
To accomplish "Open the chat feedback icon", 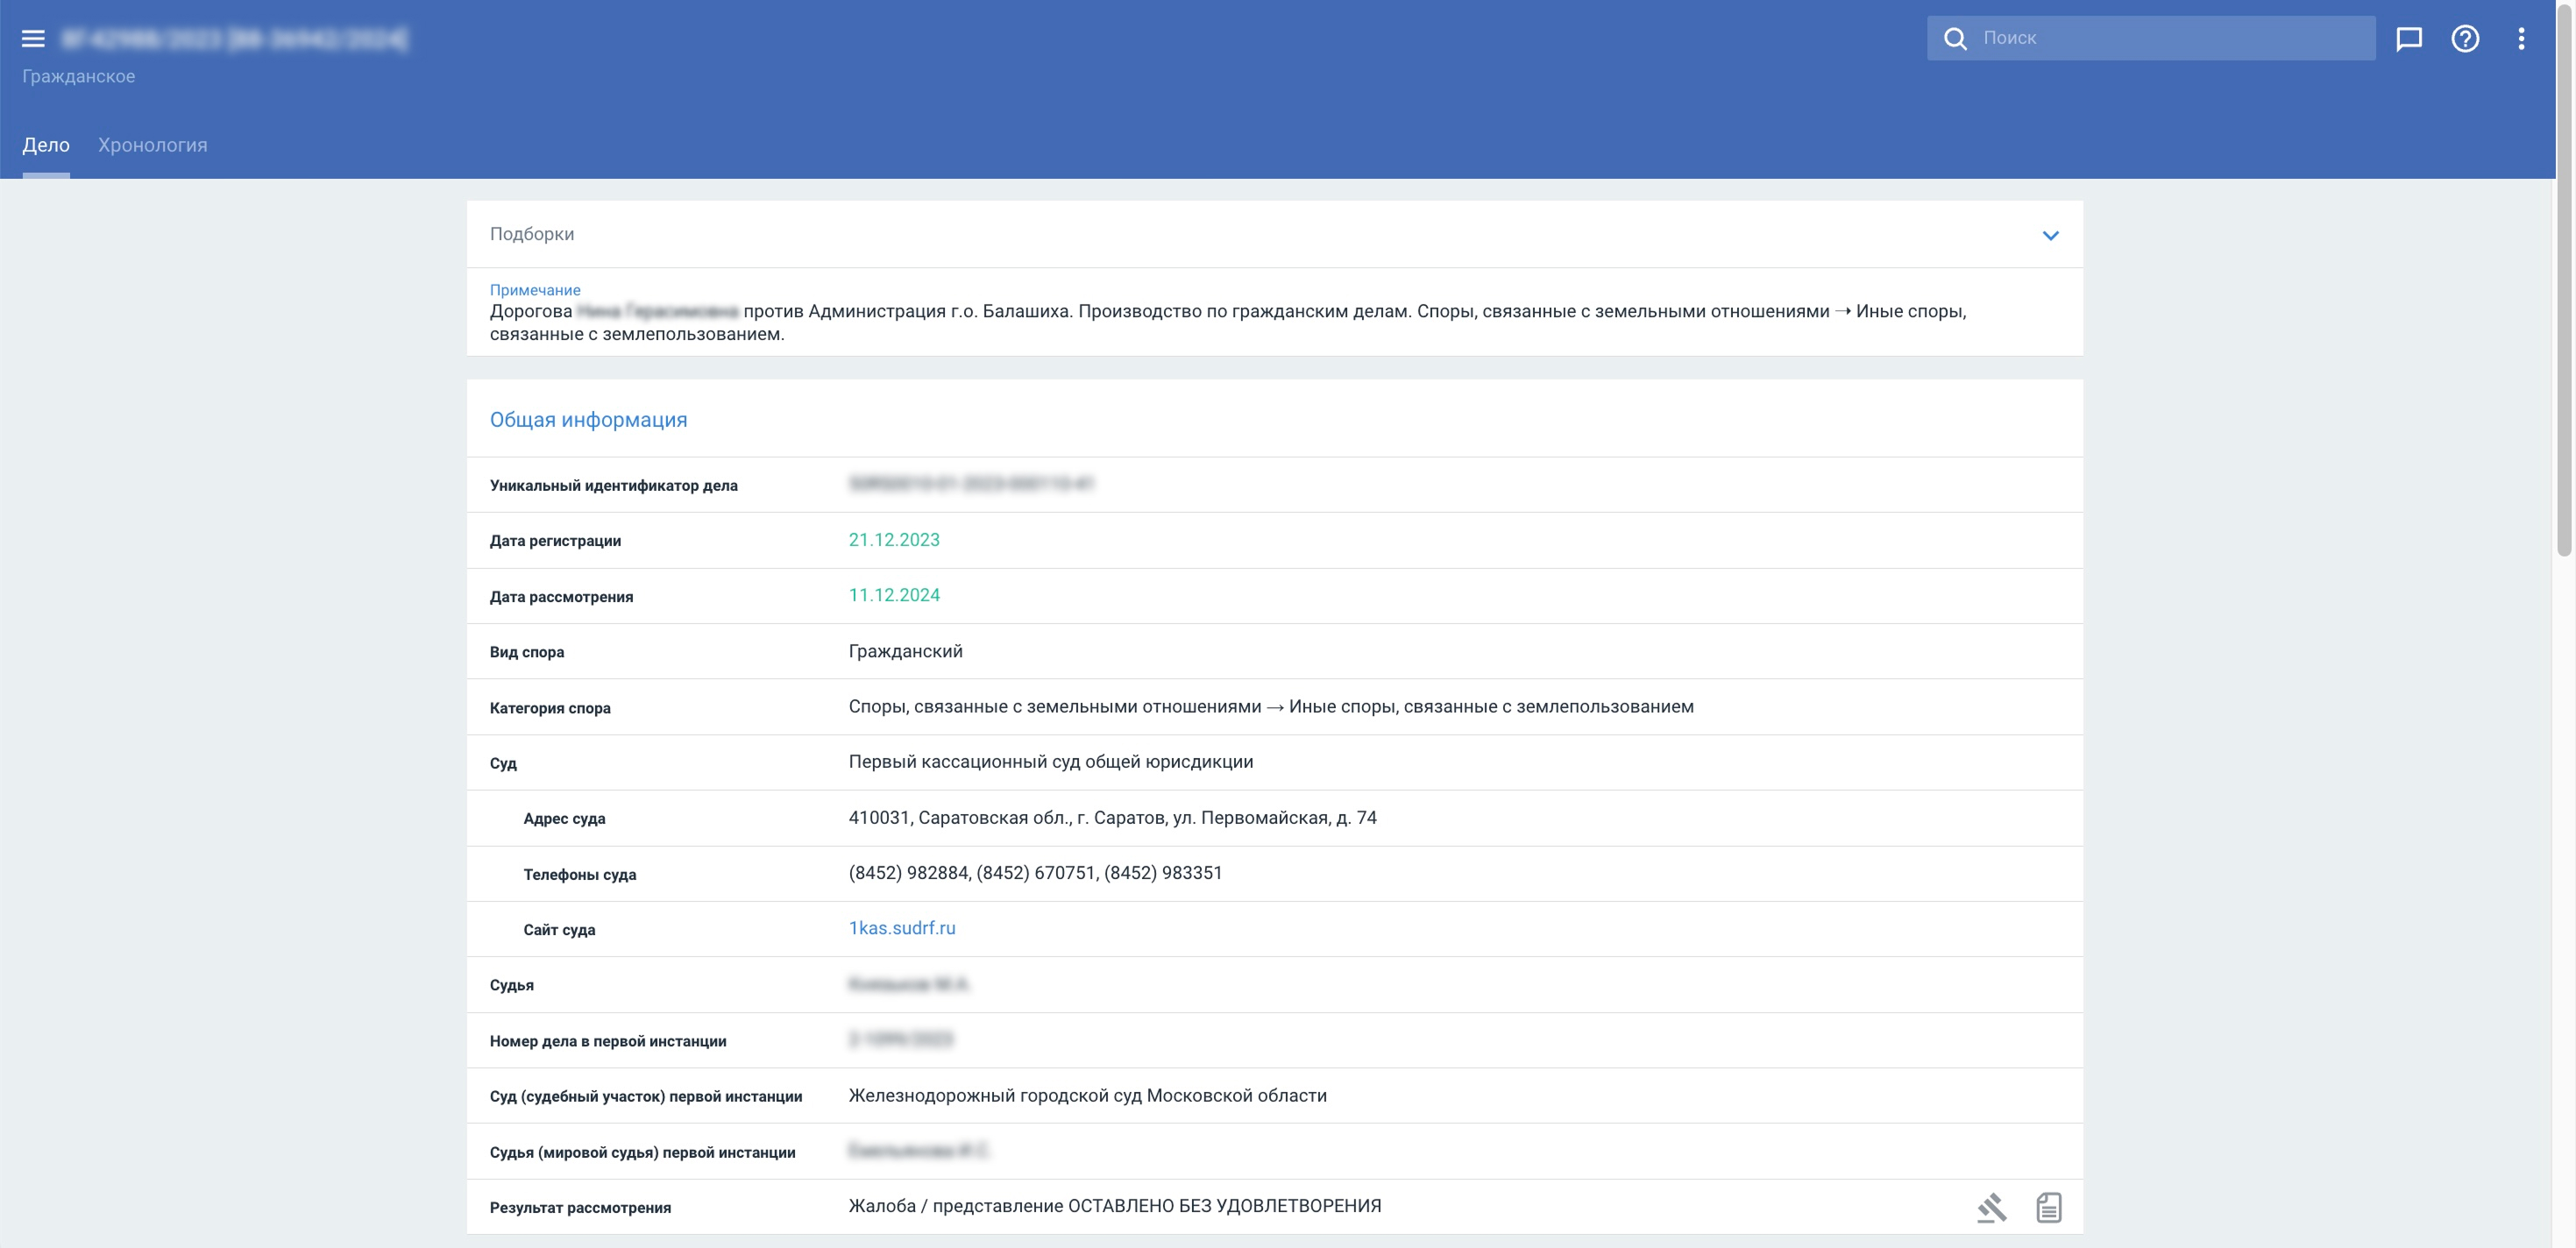I will (x=2409, y=38).
